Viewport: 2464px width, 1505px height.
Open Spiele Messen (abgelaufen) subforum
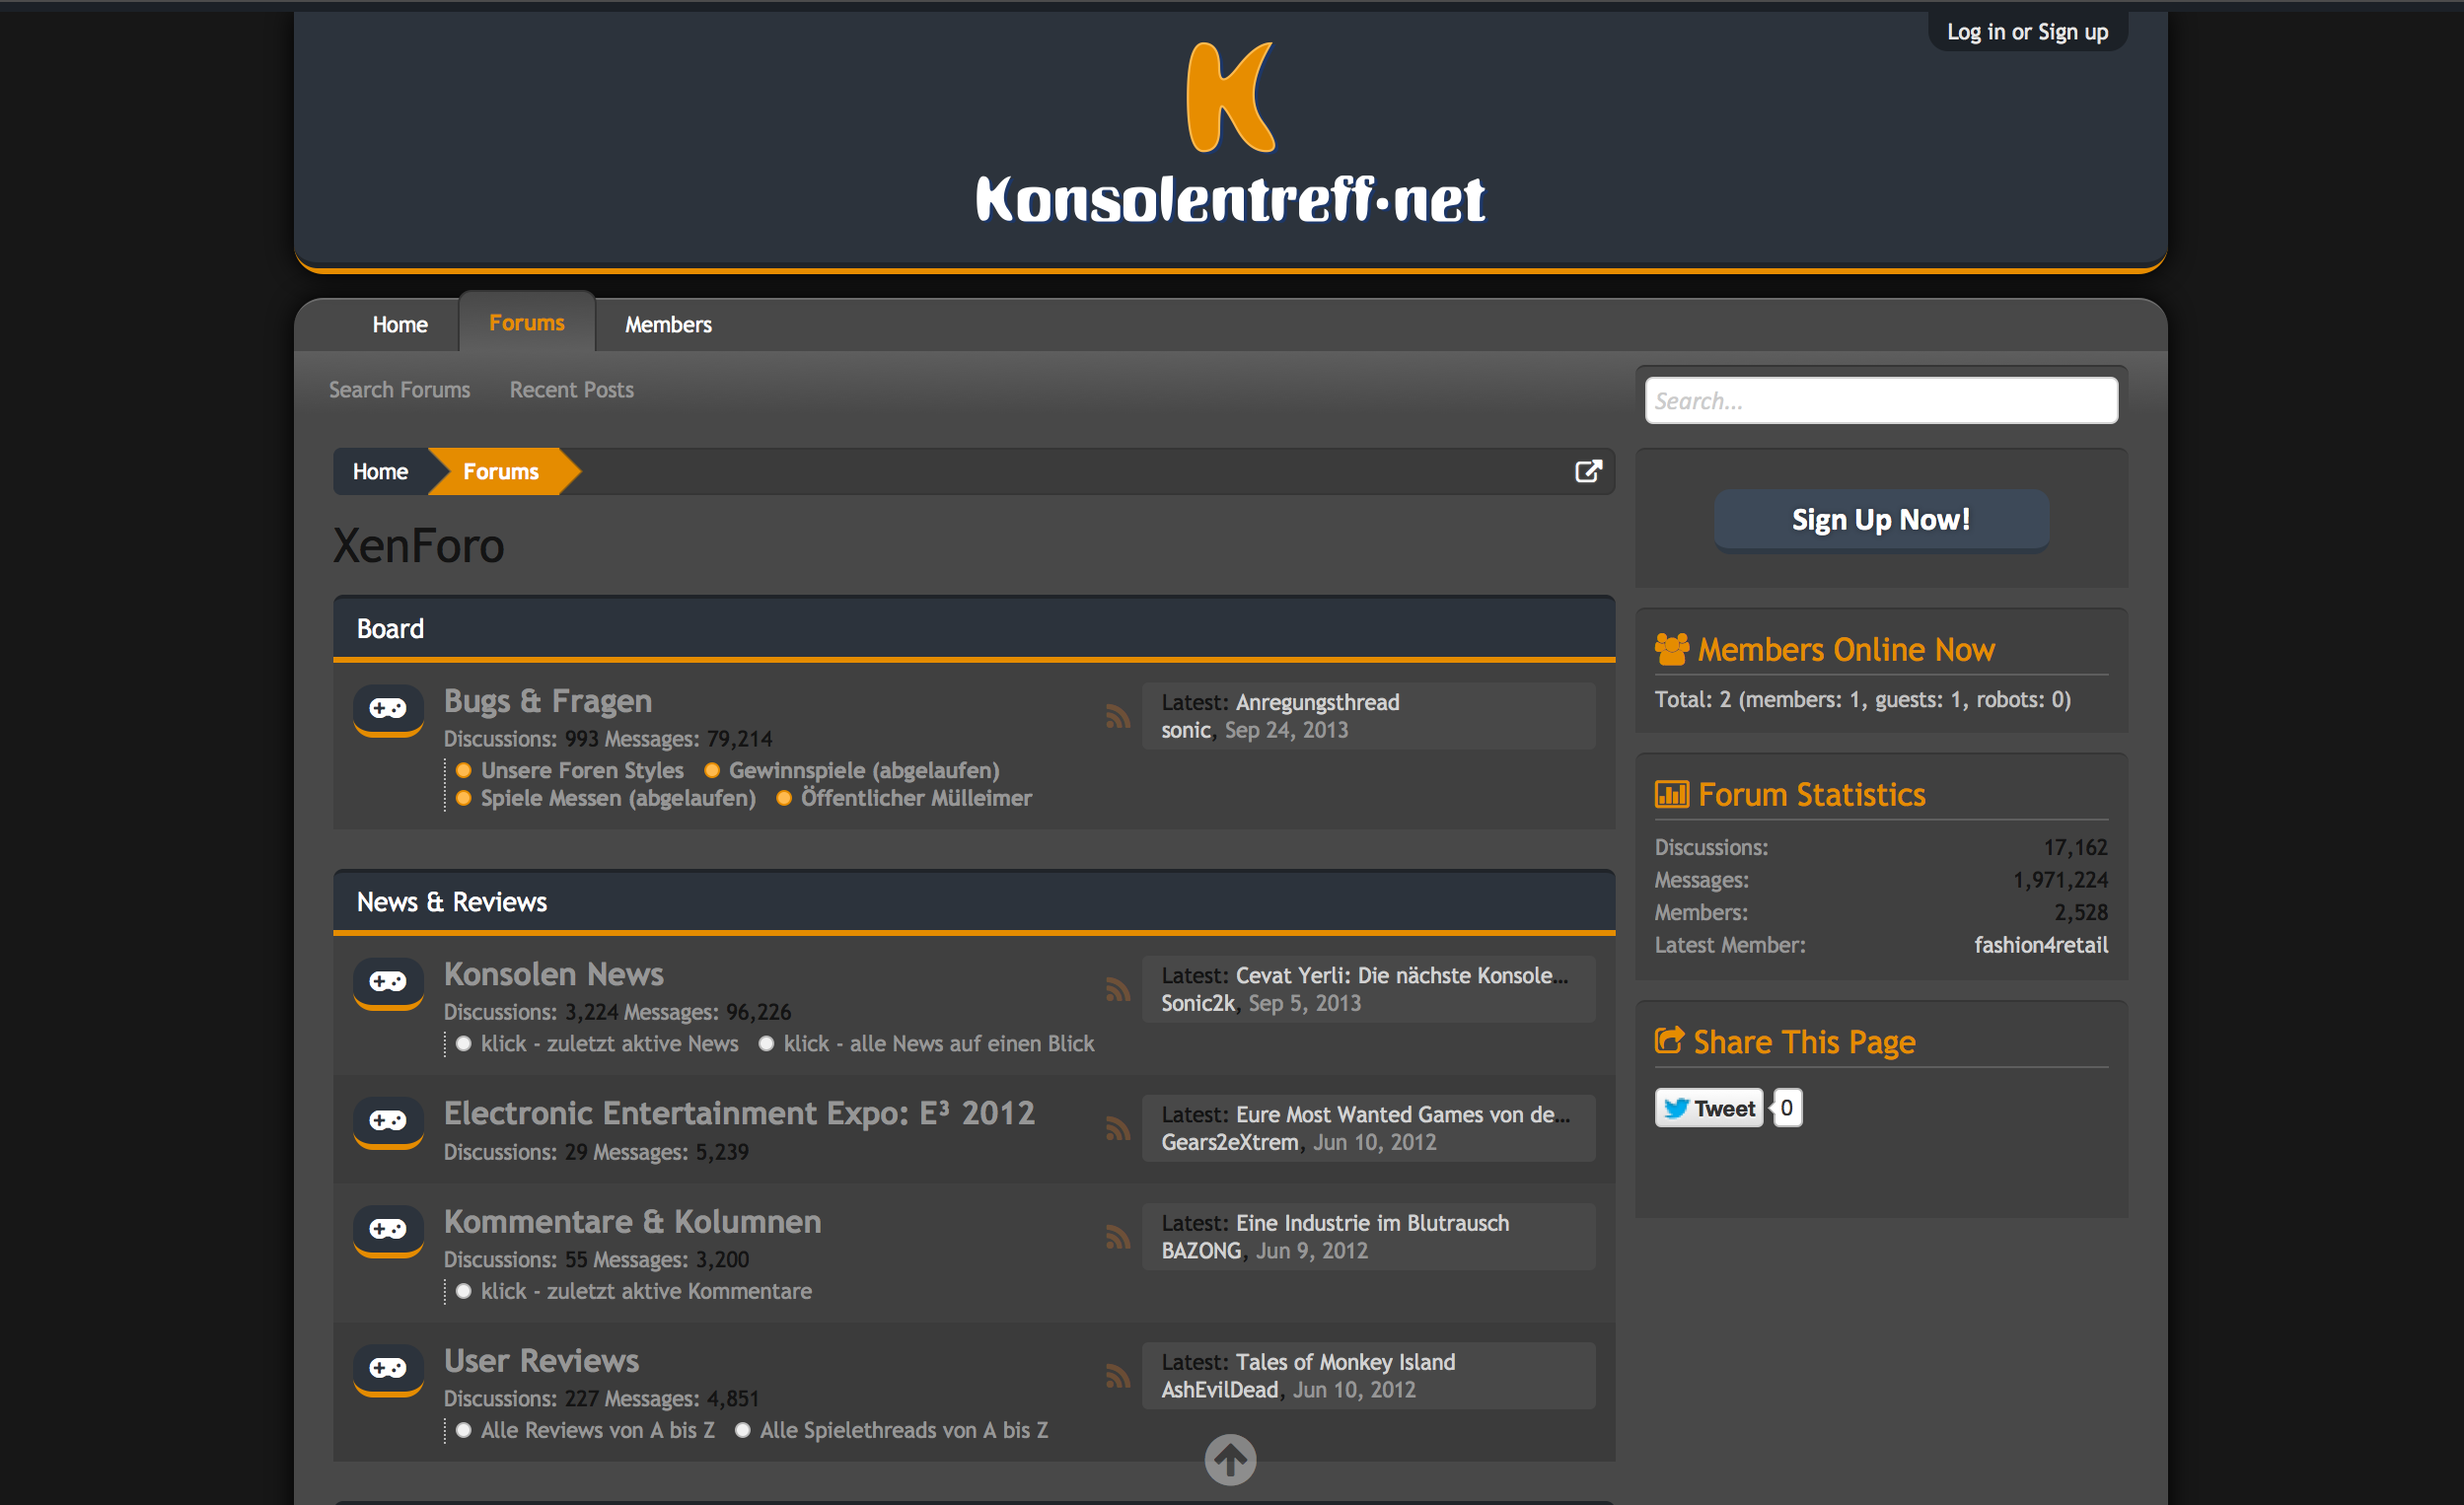(x=618, y=798)
